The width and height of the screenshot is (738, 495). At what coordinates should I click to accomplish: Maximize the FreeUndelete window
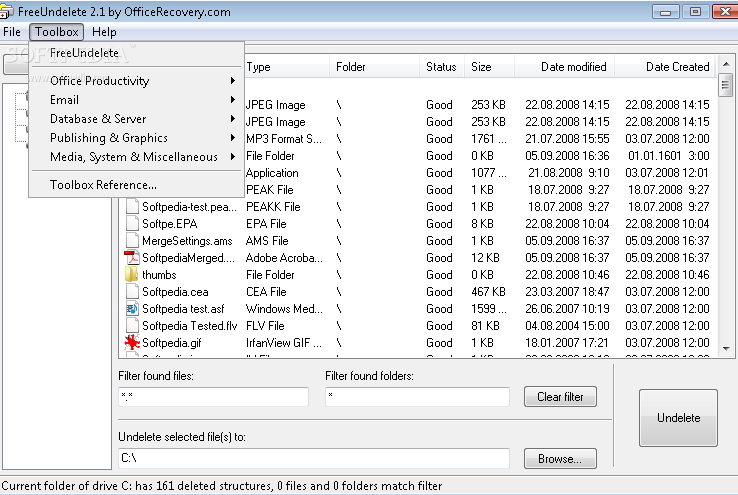(x=695, y=12)
